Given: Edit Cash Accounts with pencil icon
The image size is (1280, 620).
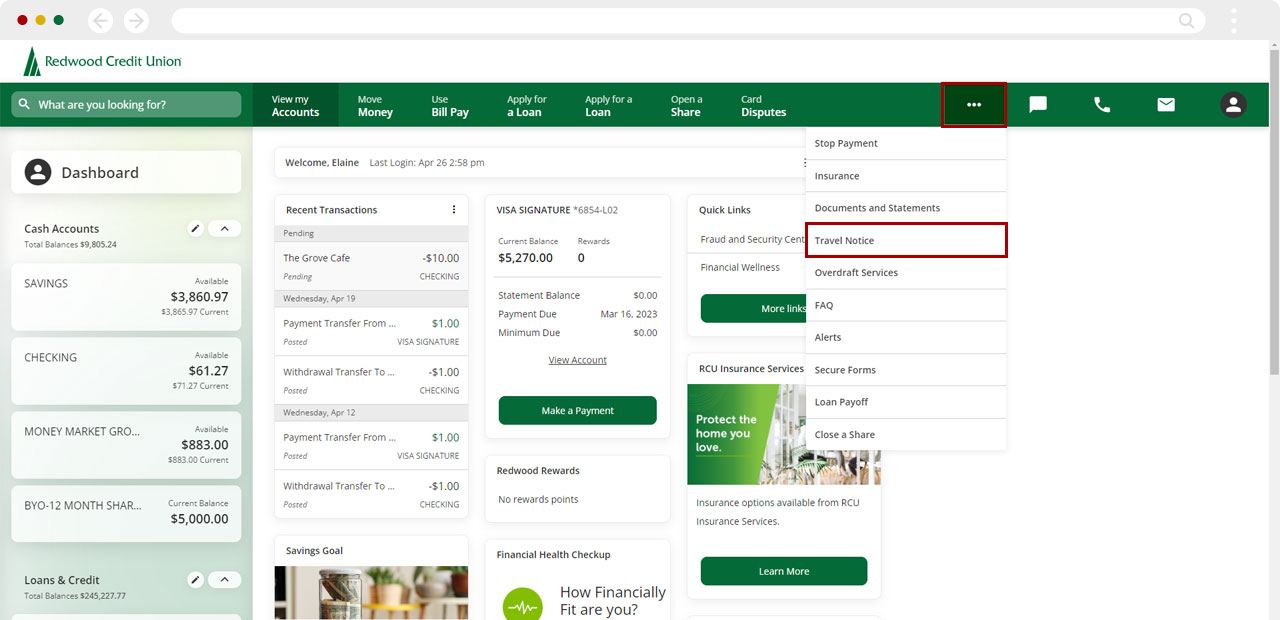Looking at the screenshot, I should [x=196, y=229].
